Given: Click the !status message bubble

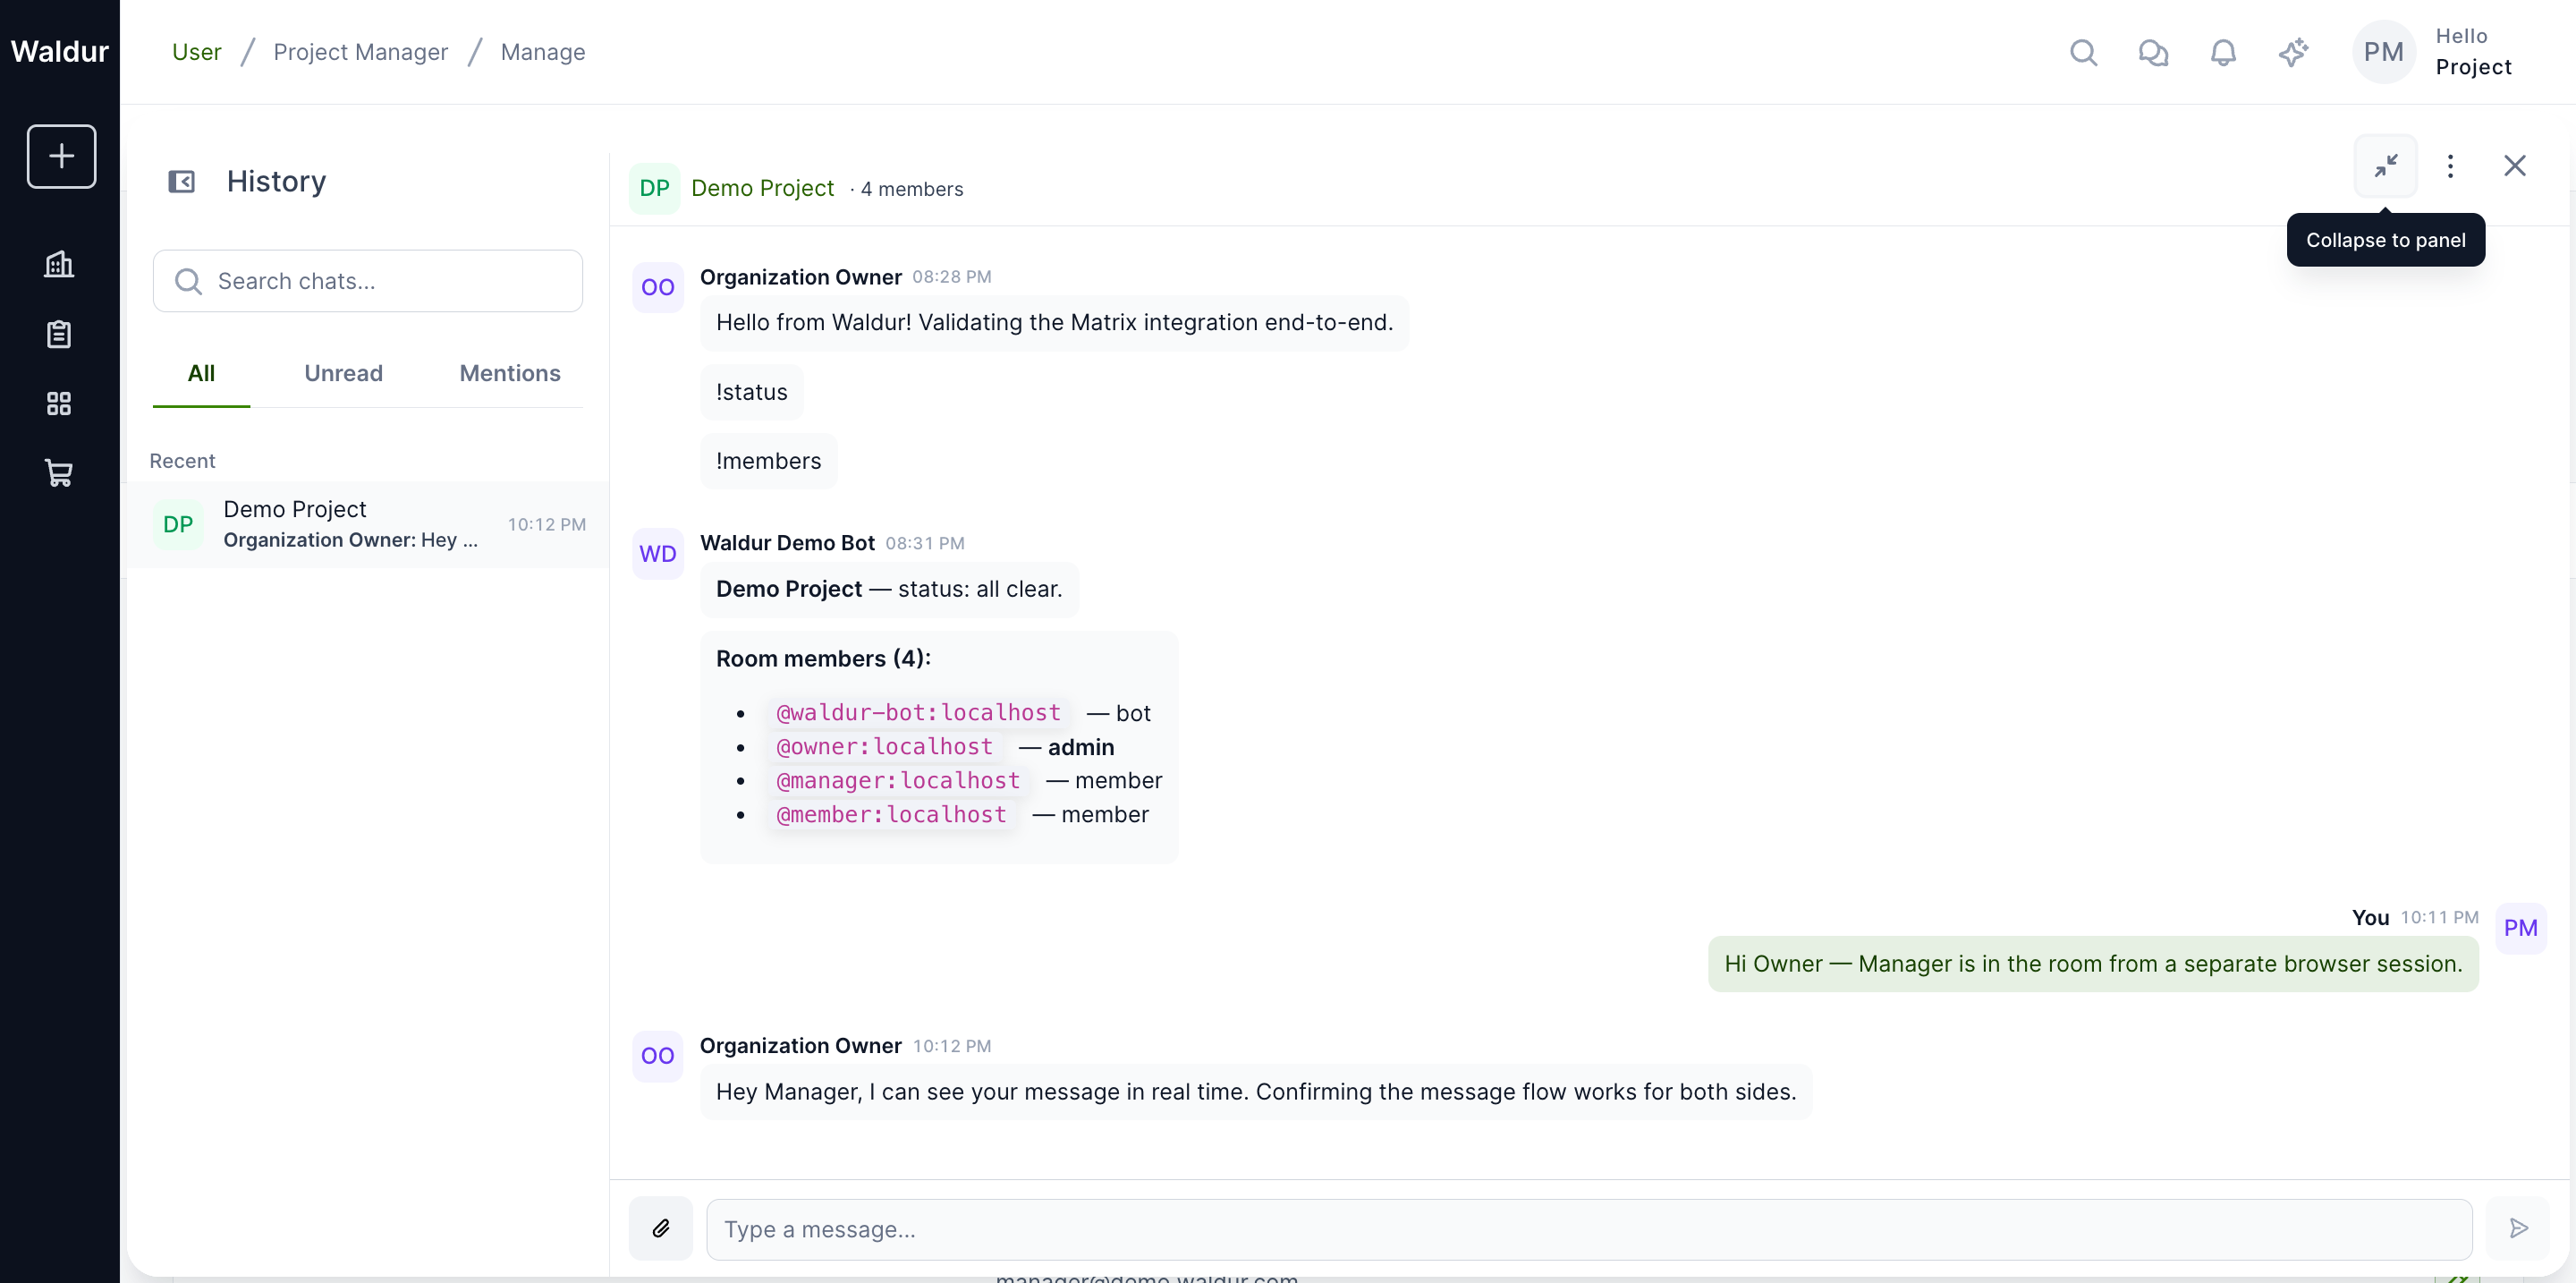Looking at the screenshot, I should point(751,392).
